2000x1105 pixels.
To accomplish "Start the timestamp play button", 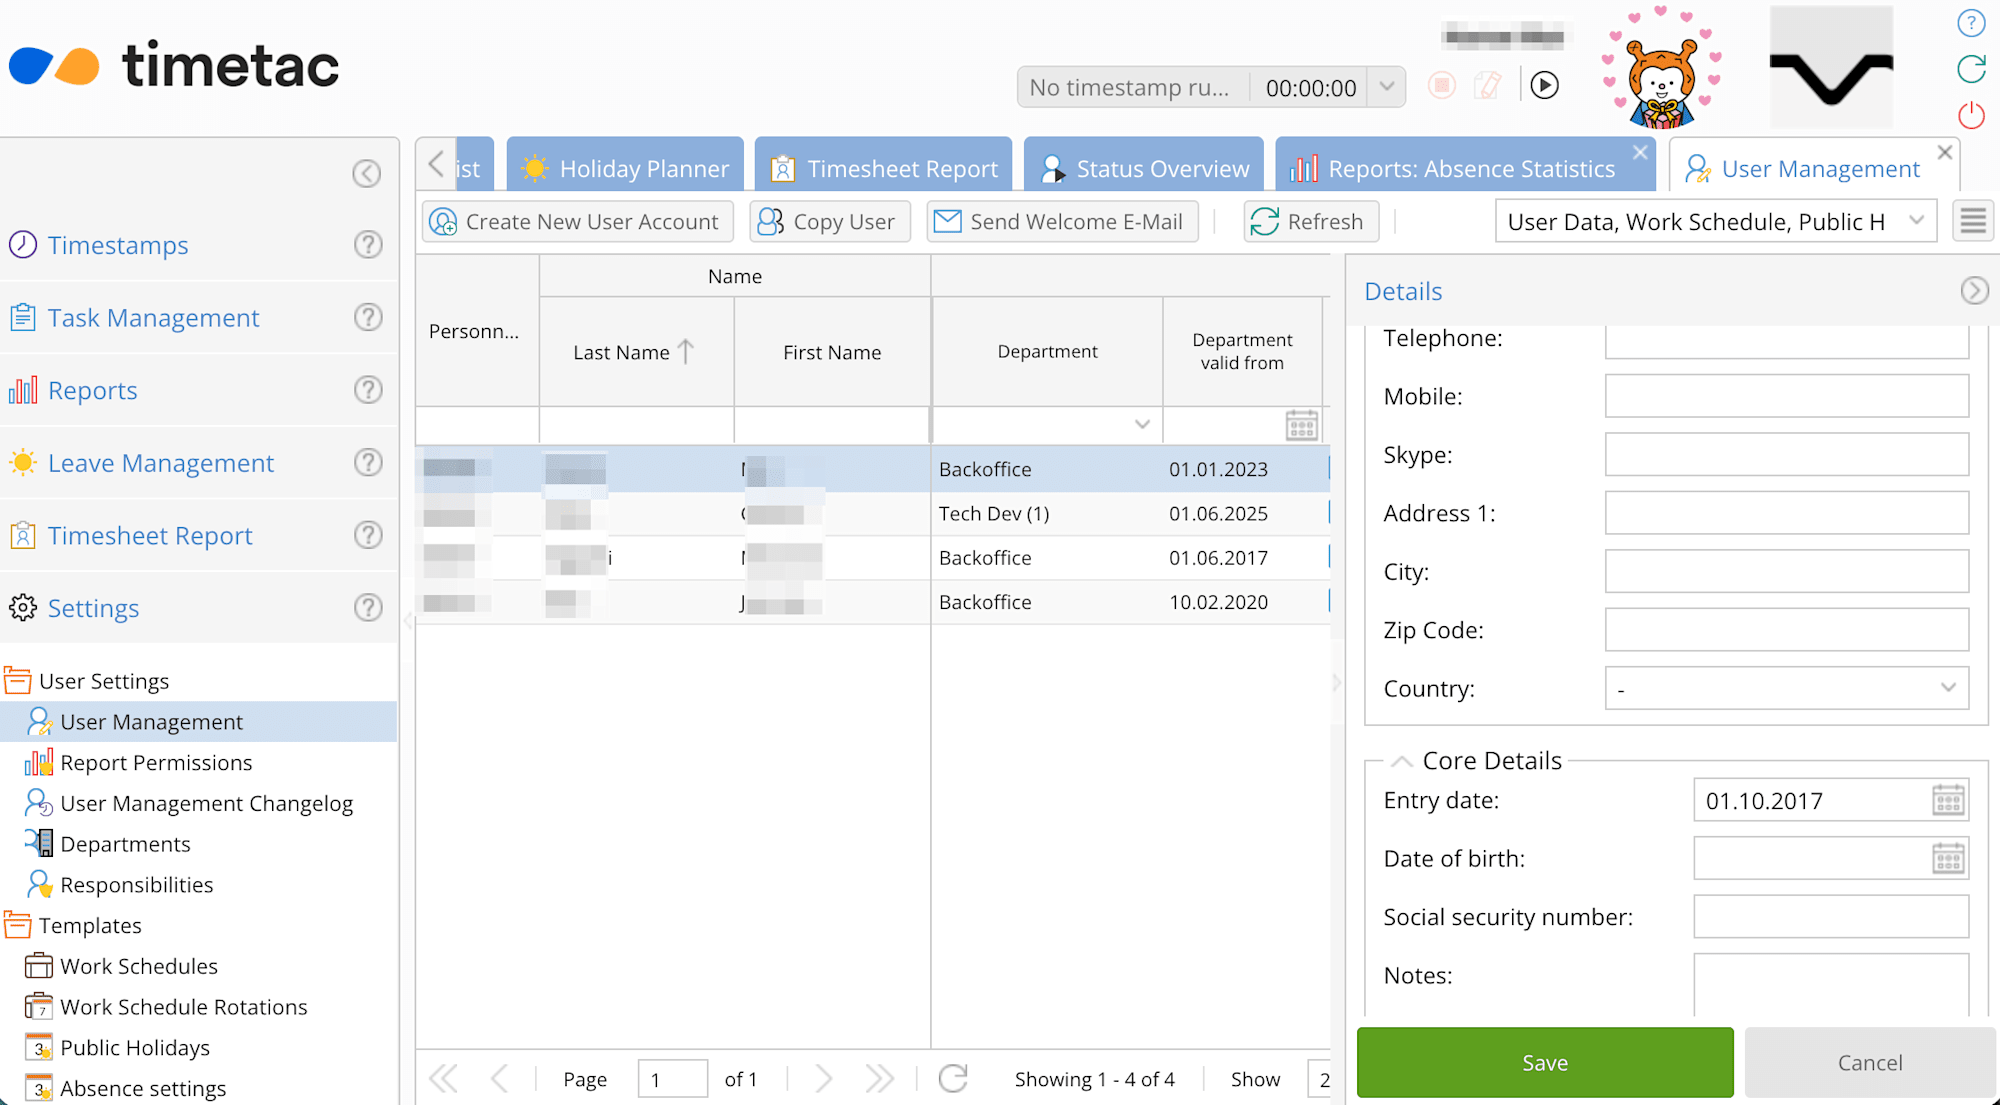I will point(1545,86).
